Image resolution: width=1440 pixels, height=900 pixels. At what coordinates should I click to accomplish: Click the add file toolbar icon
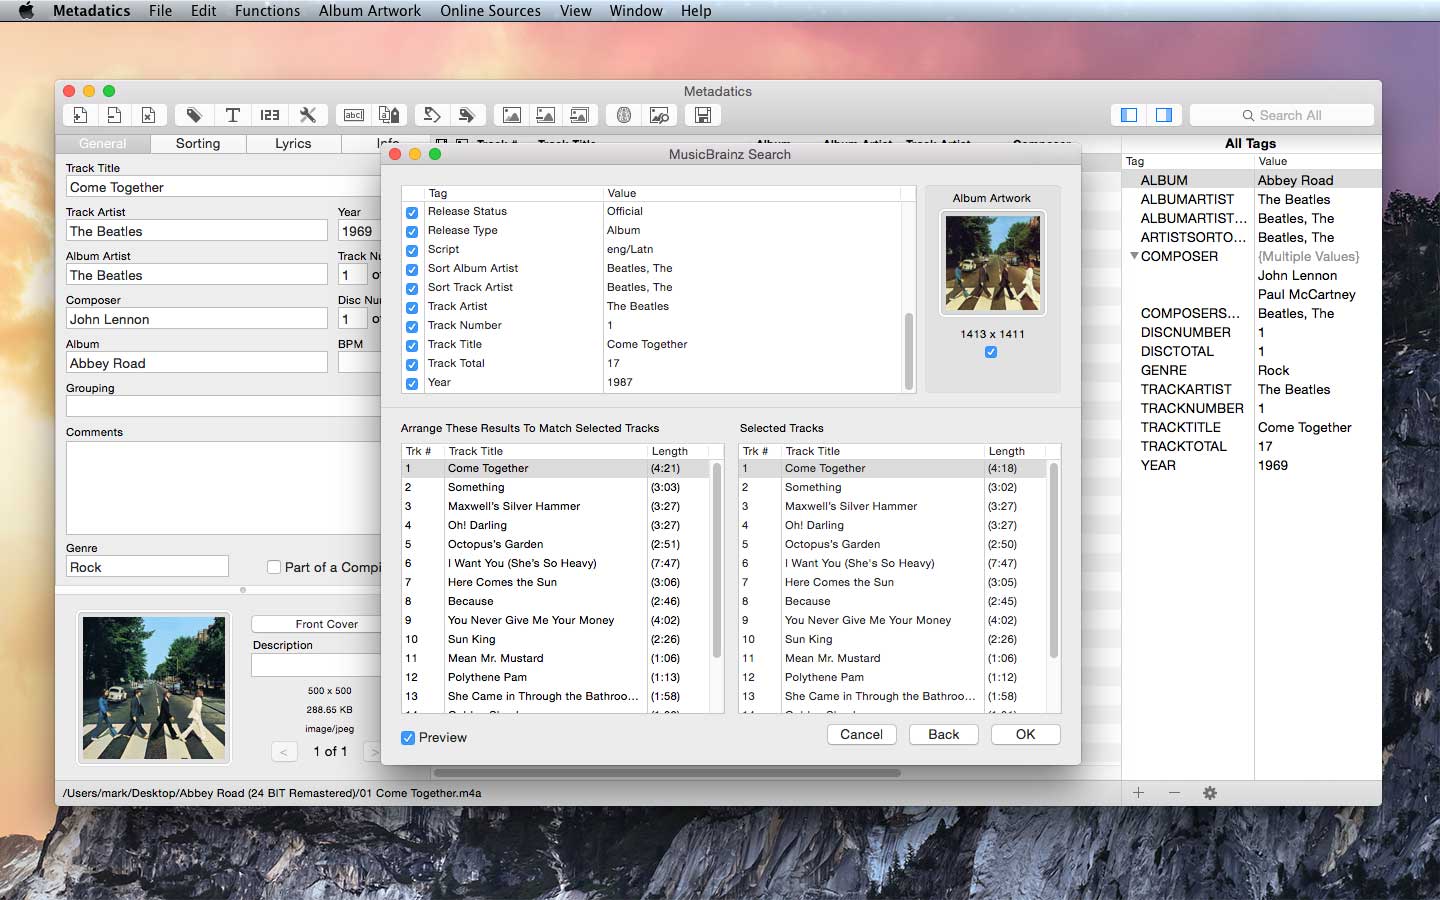pyautogui.click(x=80, y=115)
